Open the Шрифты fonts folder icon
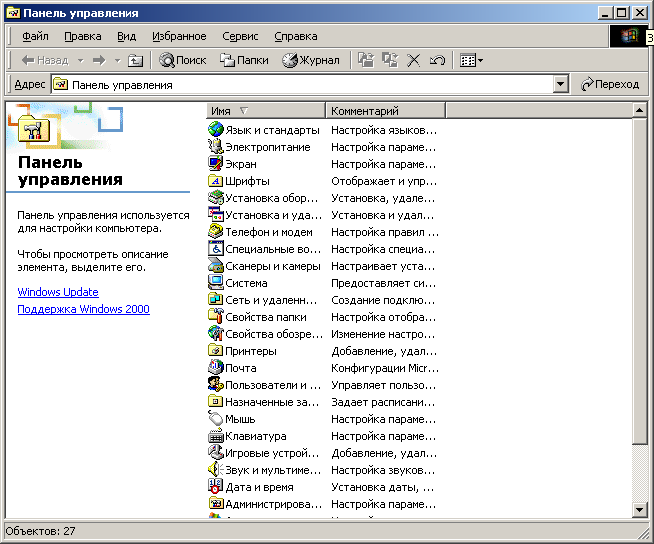This screenshot has width=654, height=544. tap(216, 181)
